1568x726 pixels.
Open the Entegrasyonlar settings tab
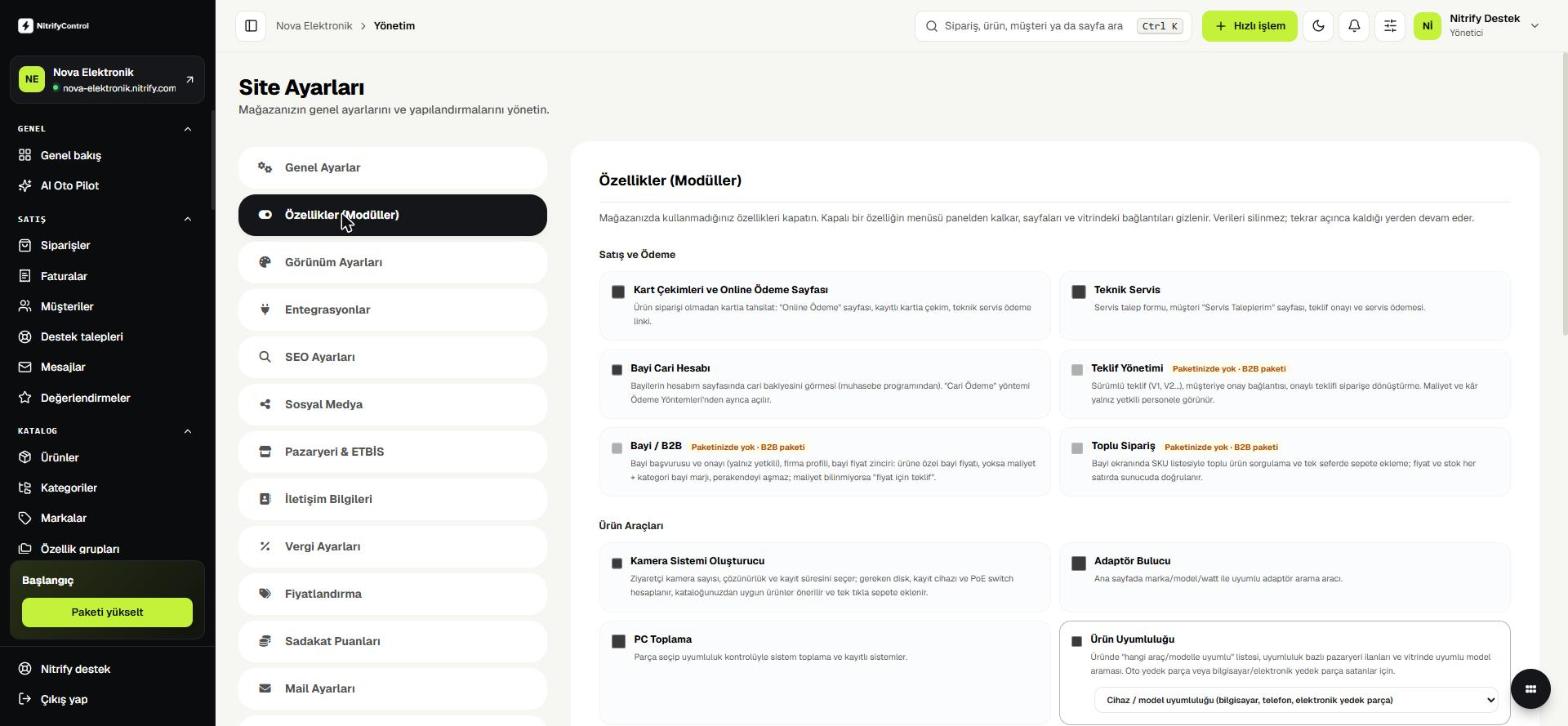click(392, 310)
